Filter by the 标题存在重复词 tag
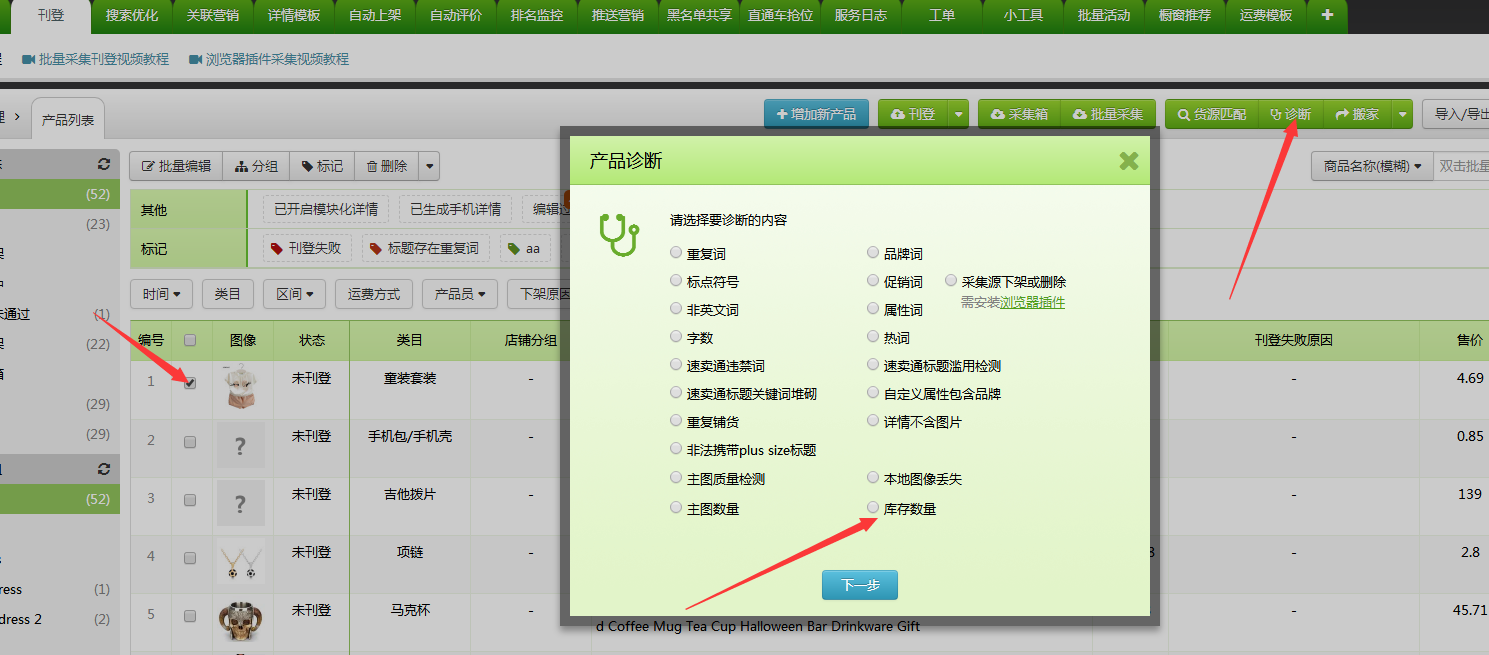The image size is (1489, 655). tap(426, 248)
